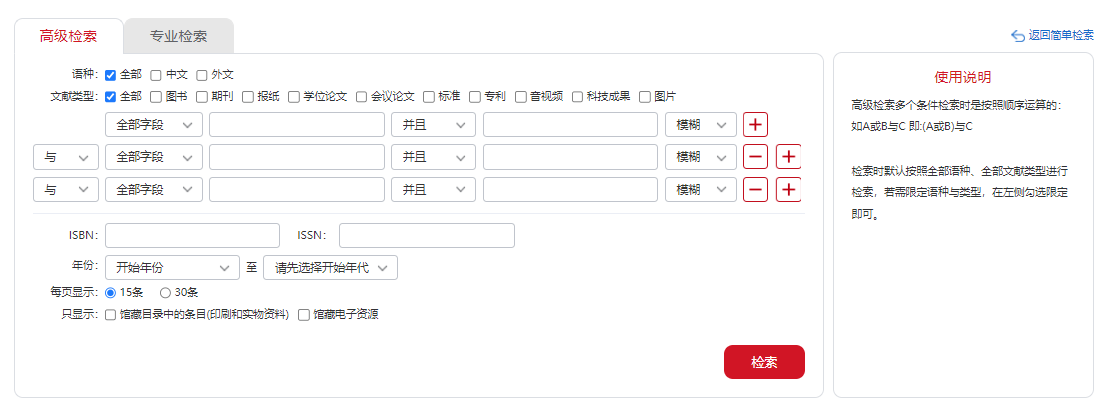Click the plus icon on first search row

coord(755,124)
